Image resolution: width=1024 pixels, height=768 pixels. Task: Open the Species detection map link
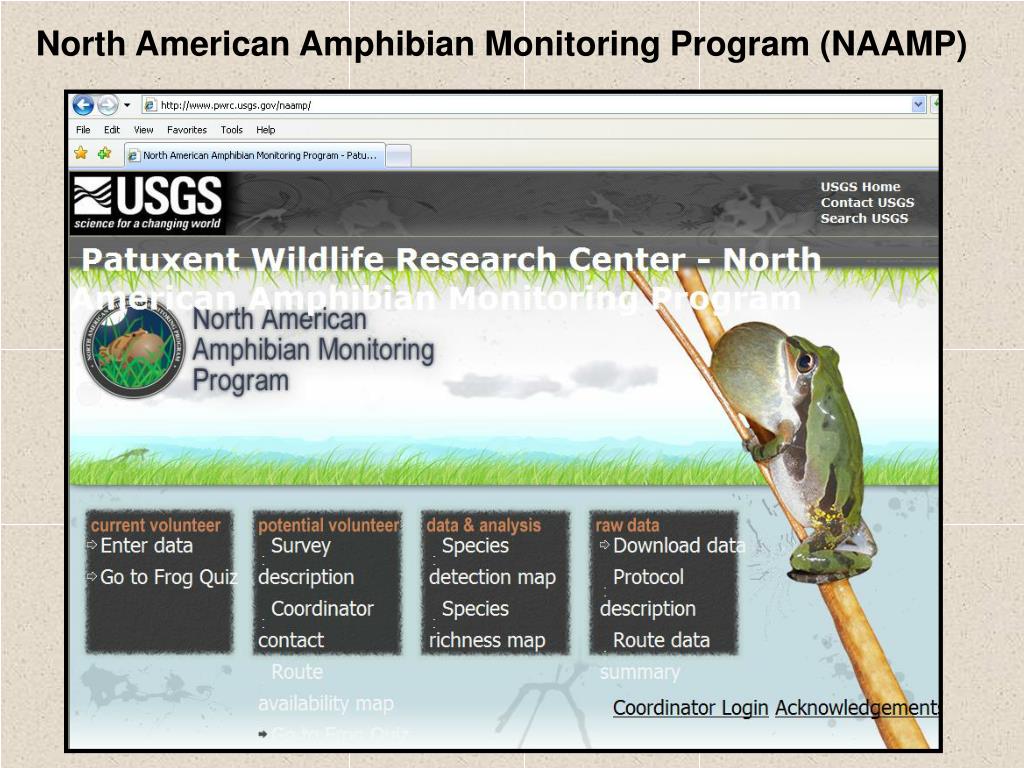tap(492, 561)
